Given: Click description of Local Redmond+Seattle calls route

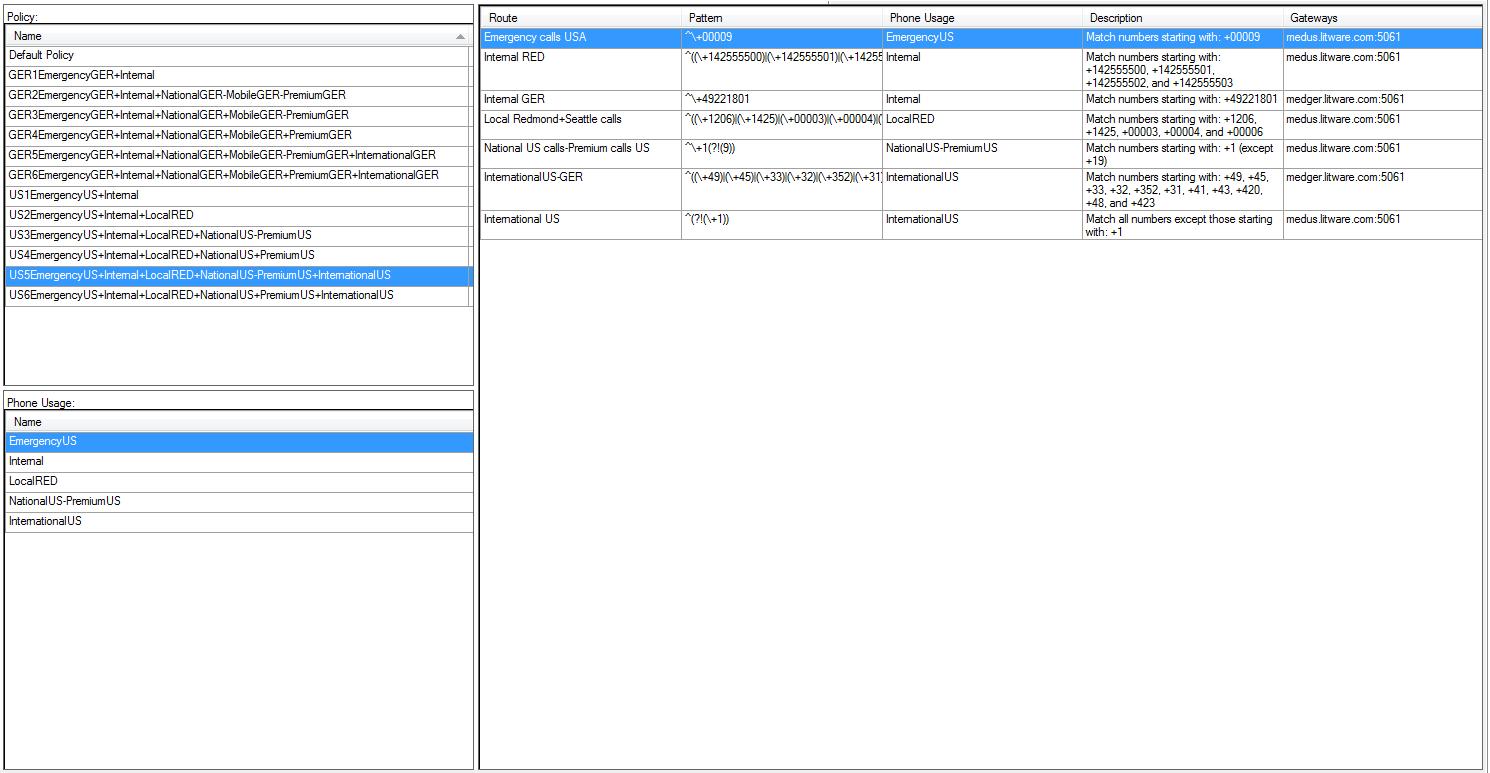Looking at the screenshot, I should tap(1182, 125).
